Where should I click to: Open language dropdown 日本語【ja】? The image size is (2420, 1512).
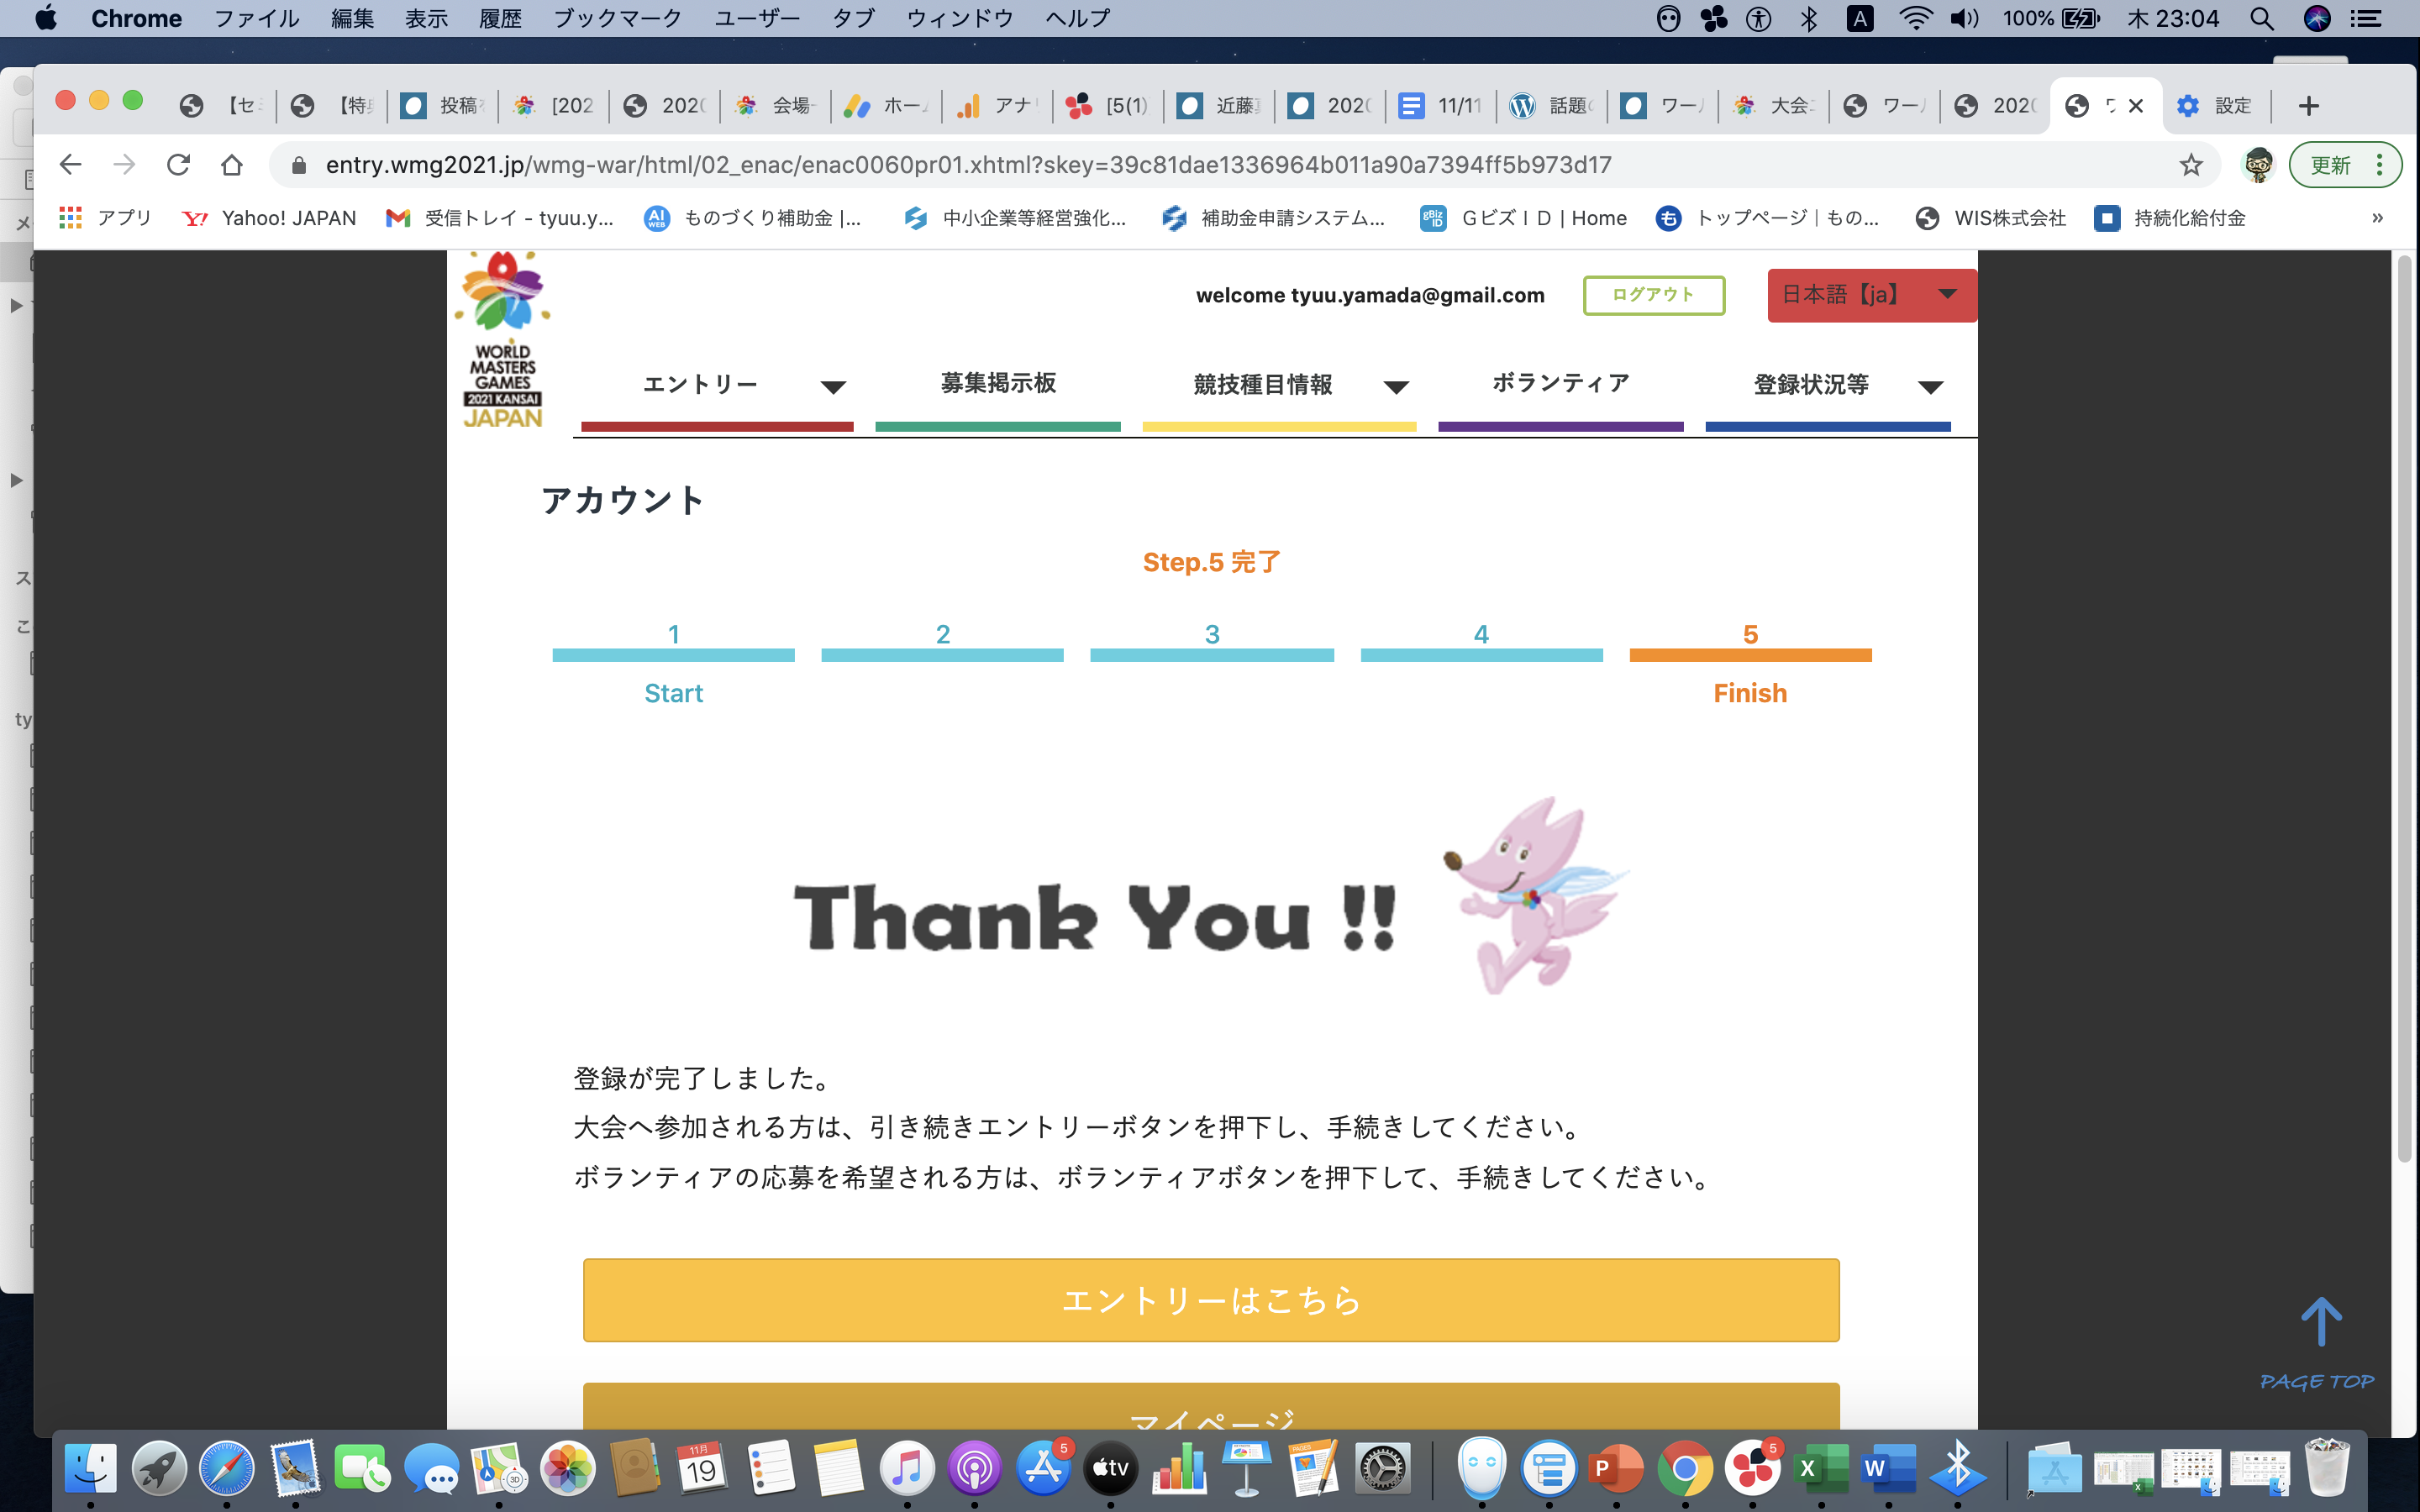pos(1871,295)
